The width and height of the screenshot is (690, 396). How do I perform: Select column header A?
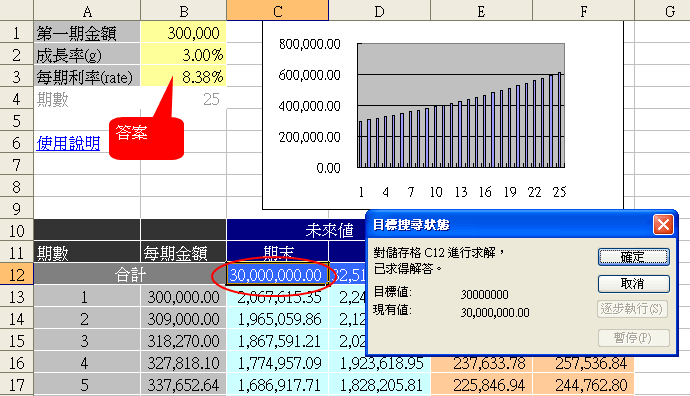87,10
